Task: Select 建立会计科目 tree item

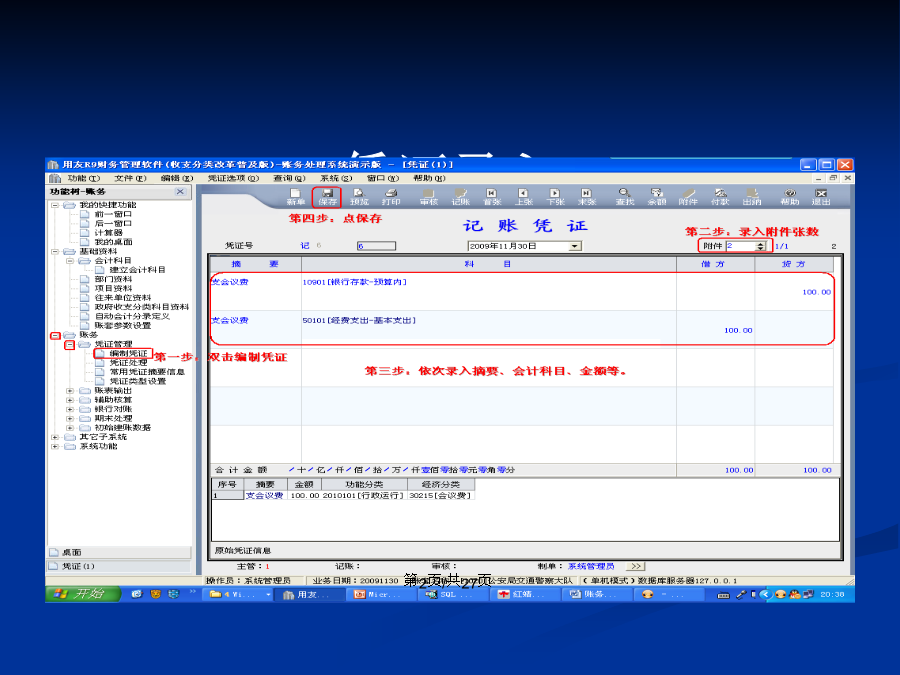Action: 138,270
